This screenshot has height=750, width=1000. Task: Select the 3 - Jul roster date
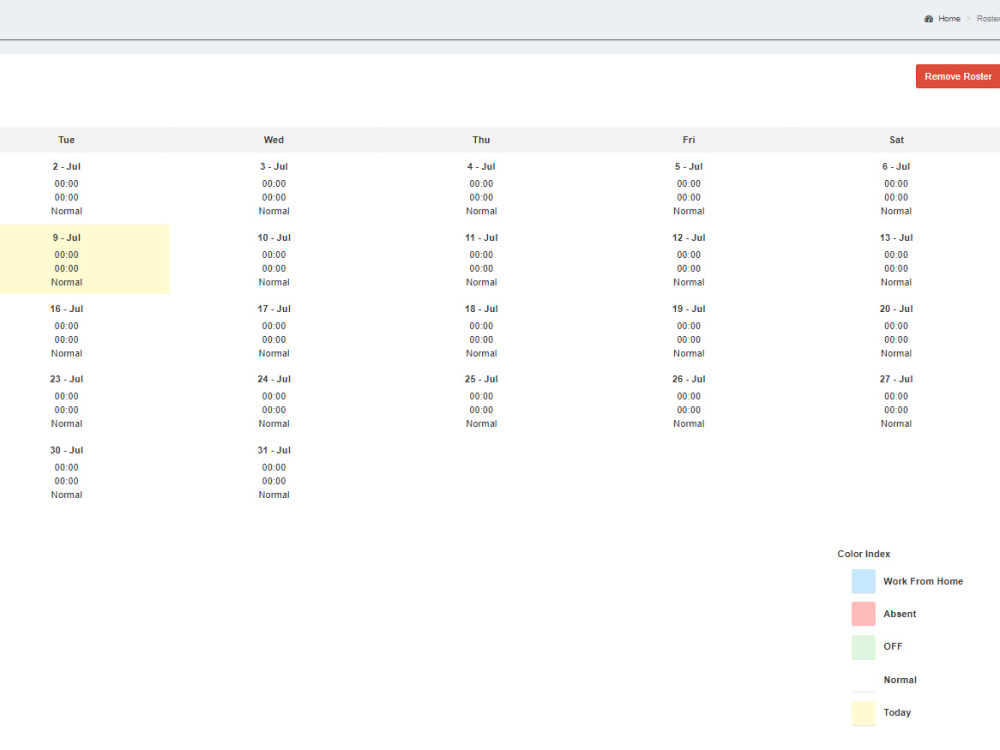[274, 166]
